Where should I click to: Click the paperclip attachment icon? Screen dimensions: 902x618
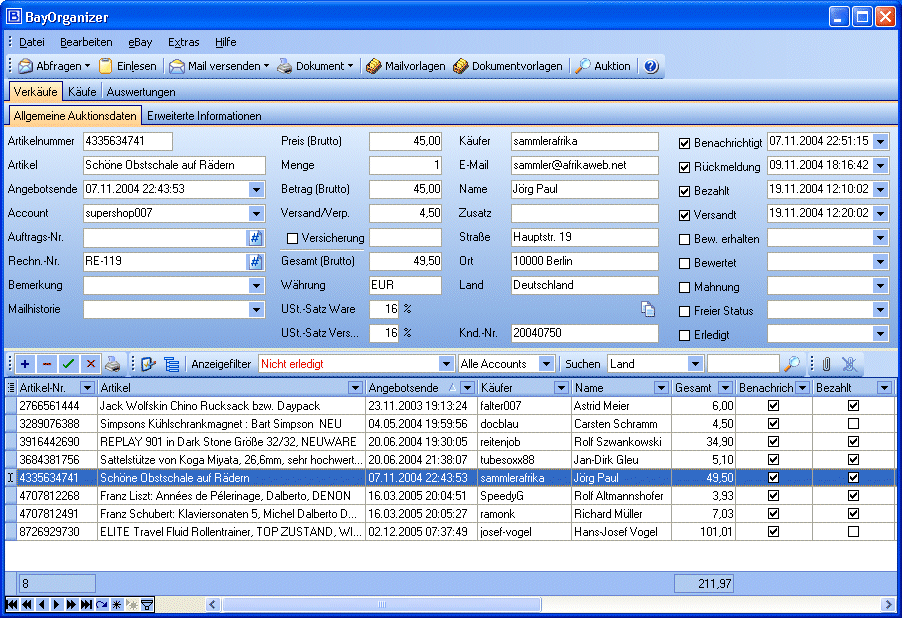click(827, 364)
